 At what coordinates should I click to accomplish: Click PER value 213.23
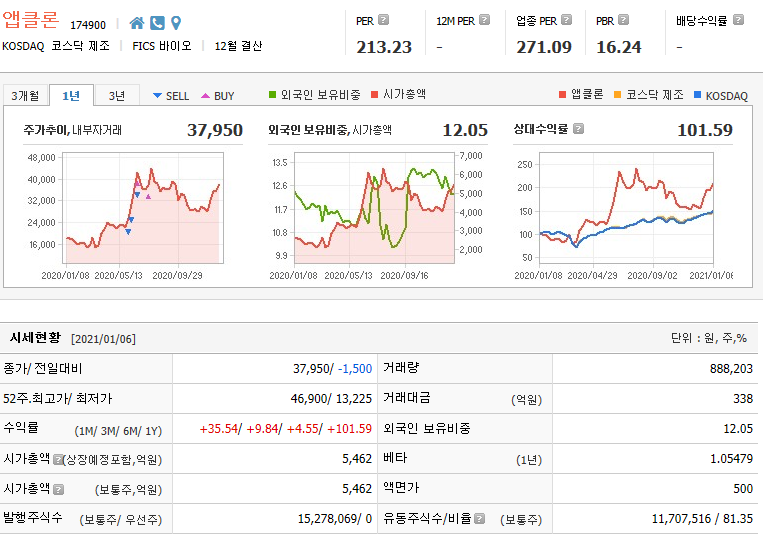(x=384, y=47)
